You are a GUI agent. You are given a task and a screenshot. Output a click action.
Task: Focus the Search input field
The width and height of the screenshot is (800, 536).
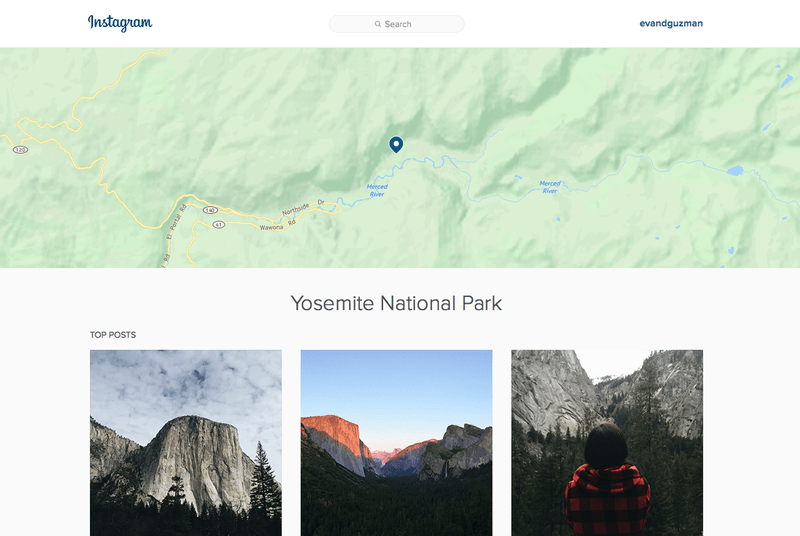[410, 24]
